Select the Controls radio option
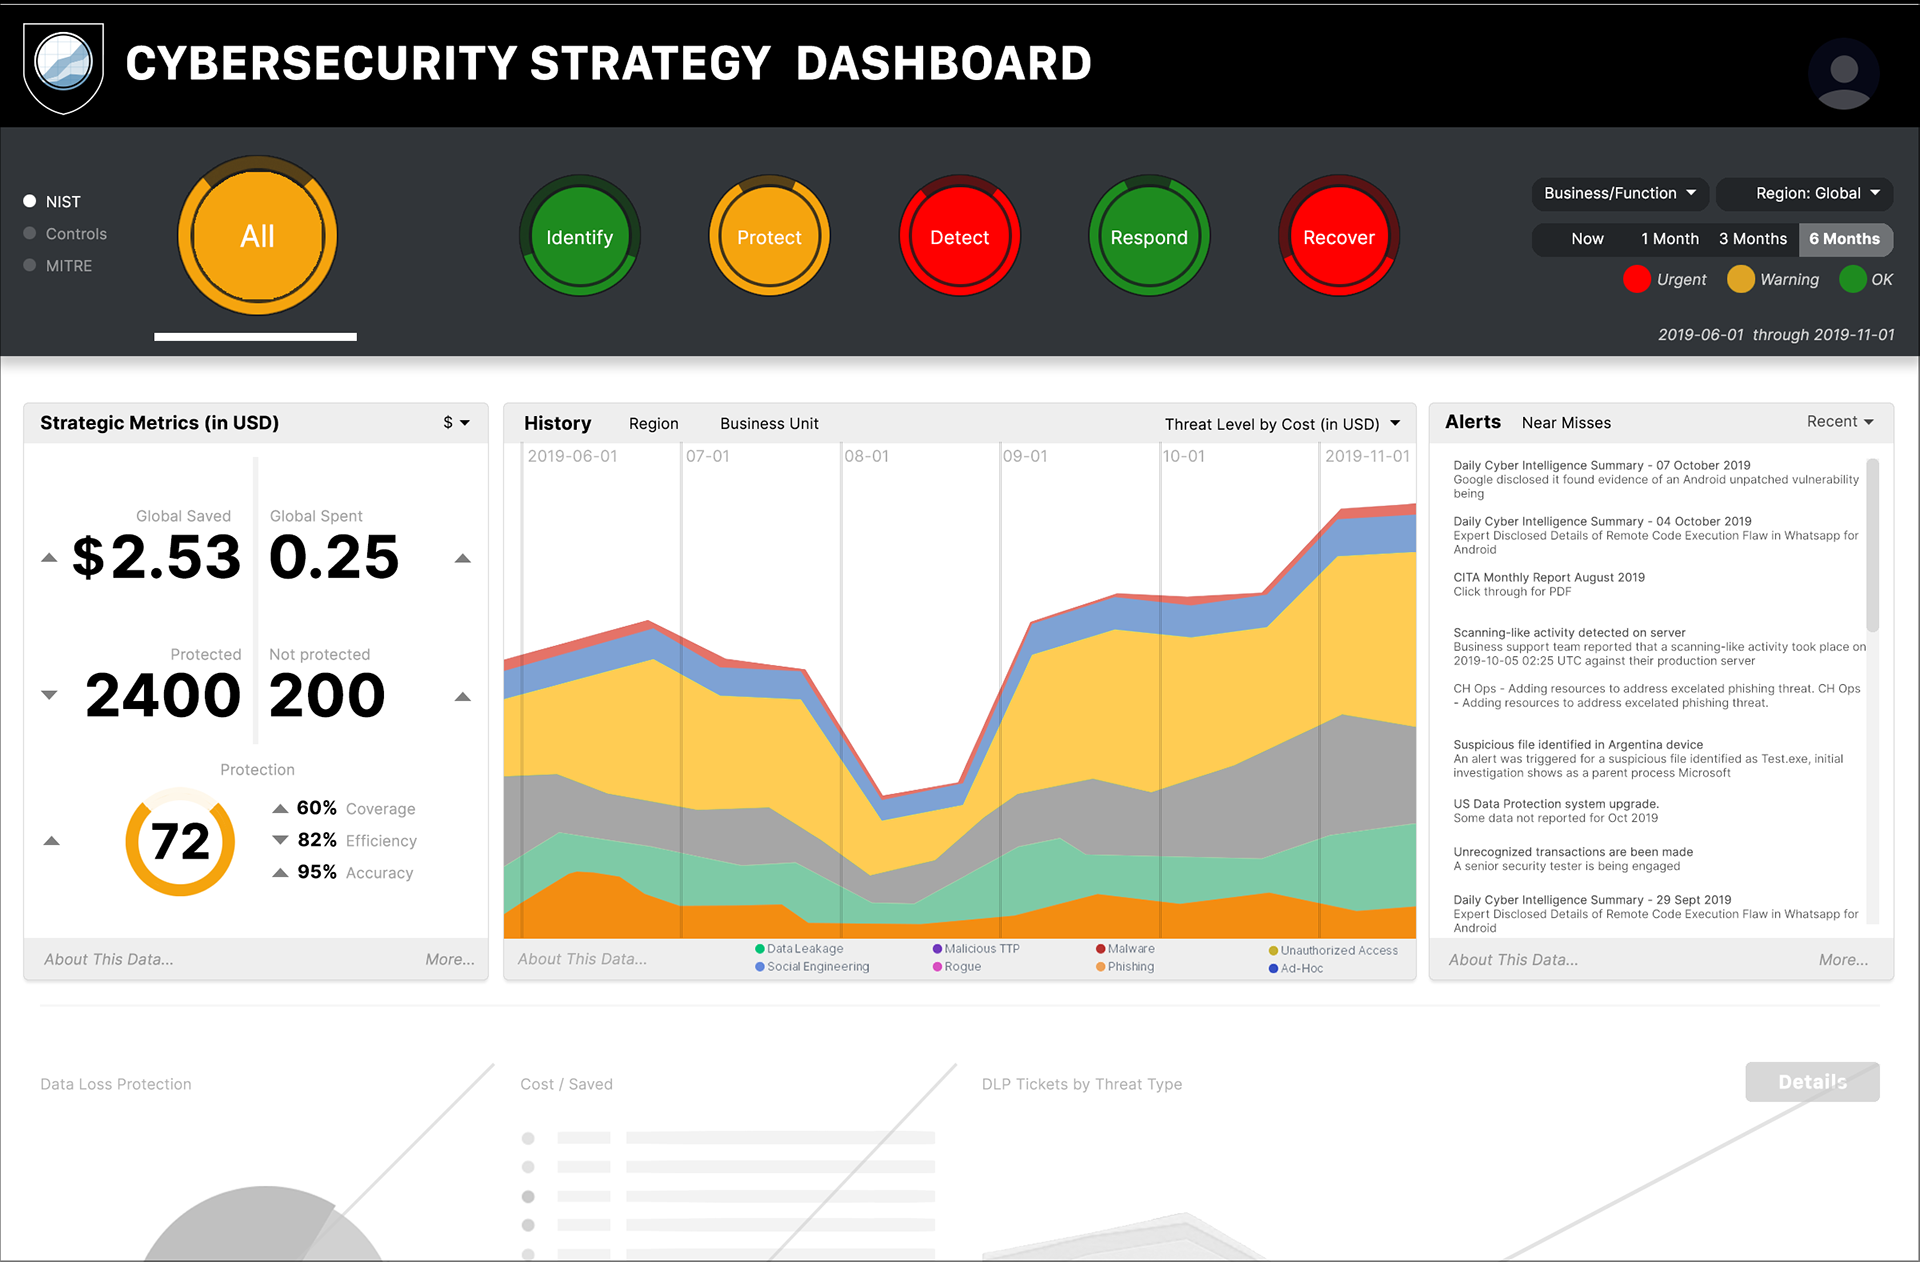 [x=30, y=233]
